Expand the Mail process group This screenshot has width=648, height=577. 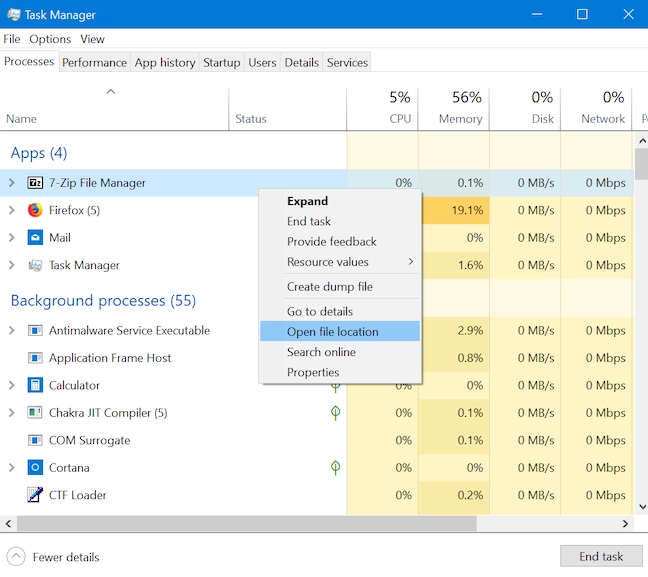click(12, 238)
